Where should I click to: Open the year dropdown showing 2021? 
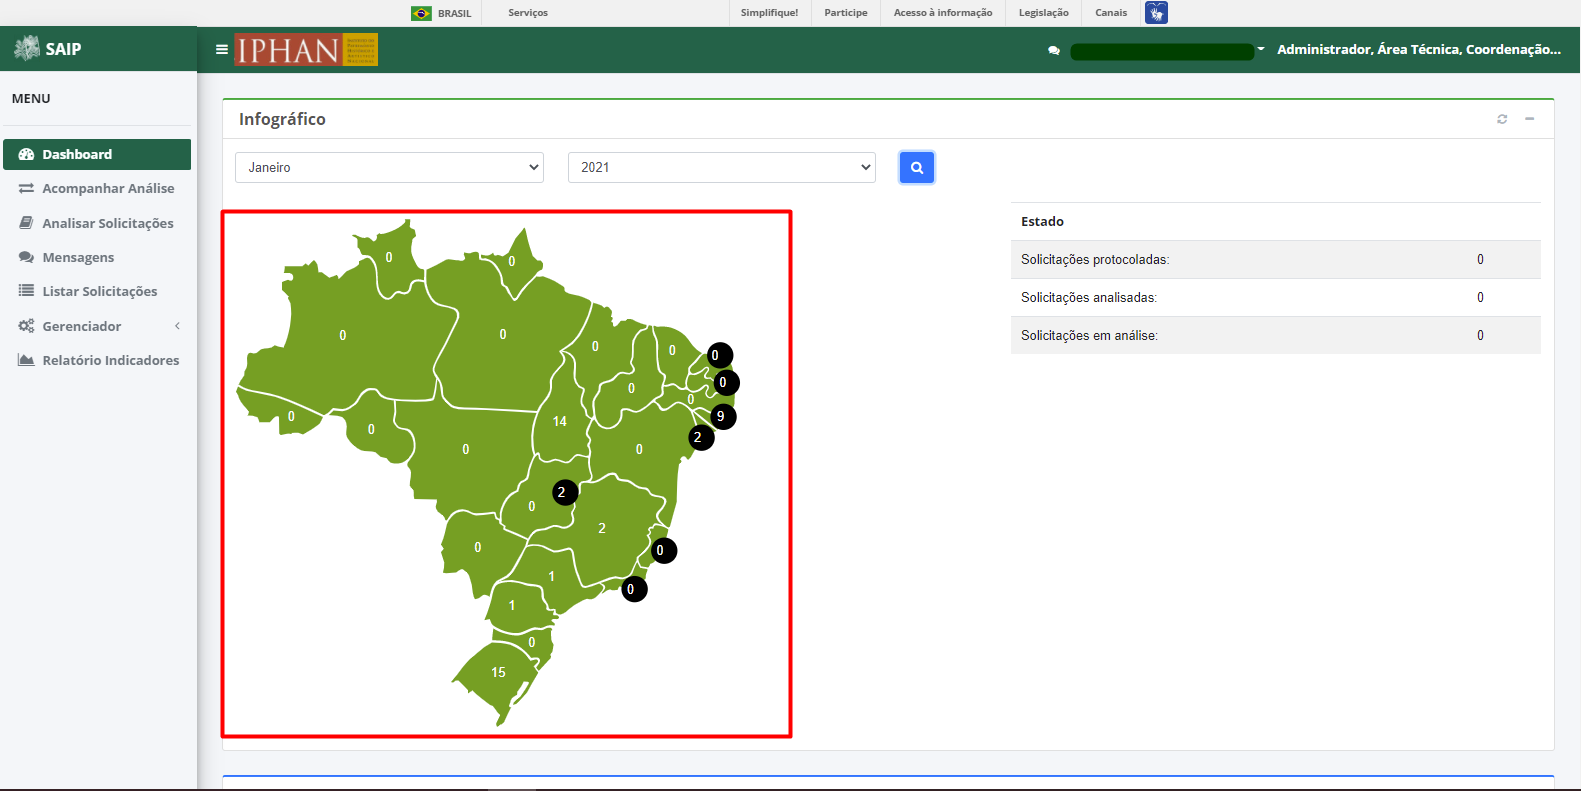pos(722,167)
